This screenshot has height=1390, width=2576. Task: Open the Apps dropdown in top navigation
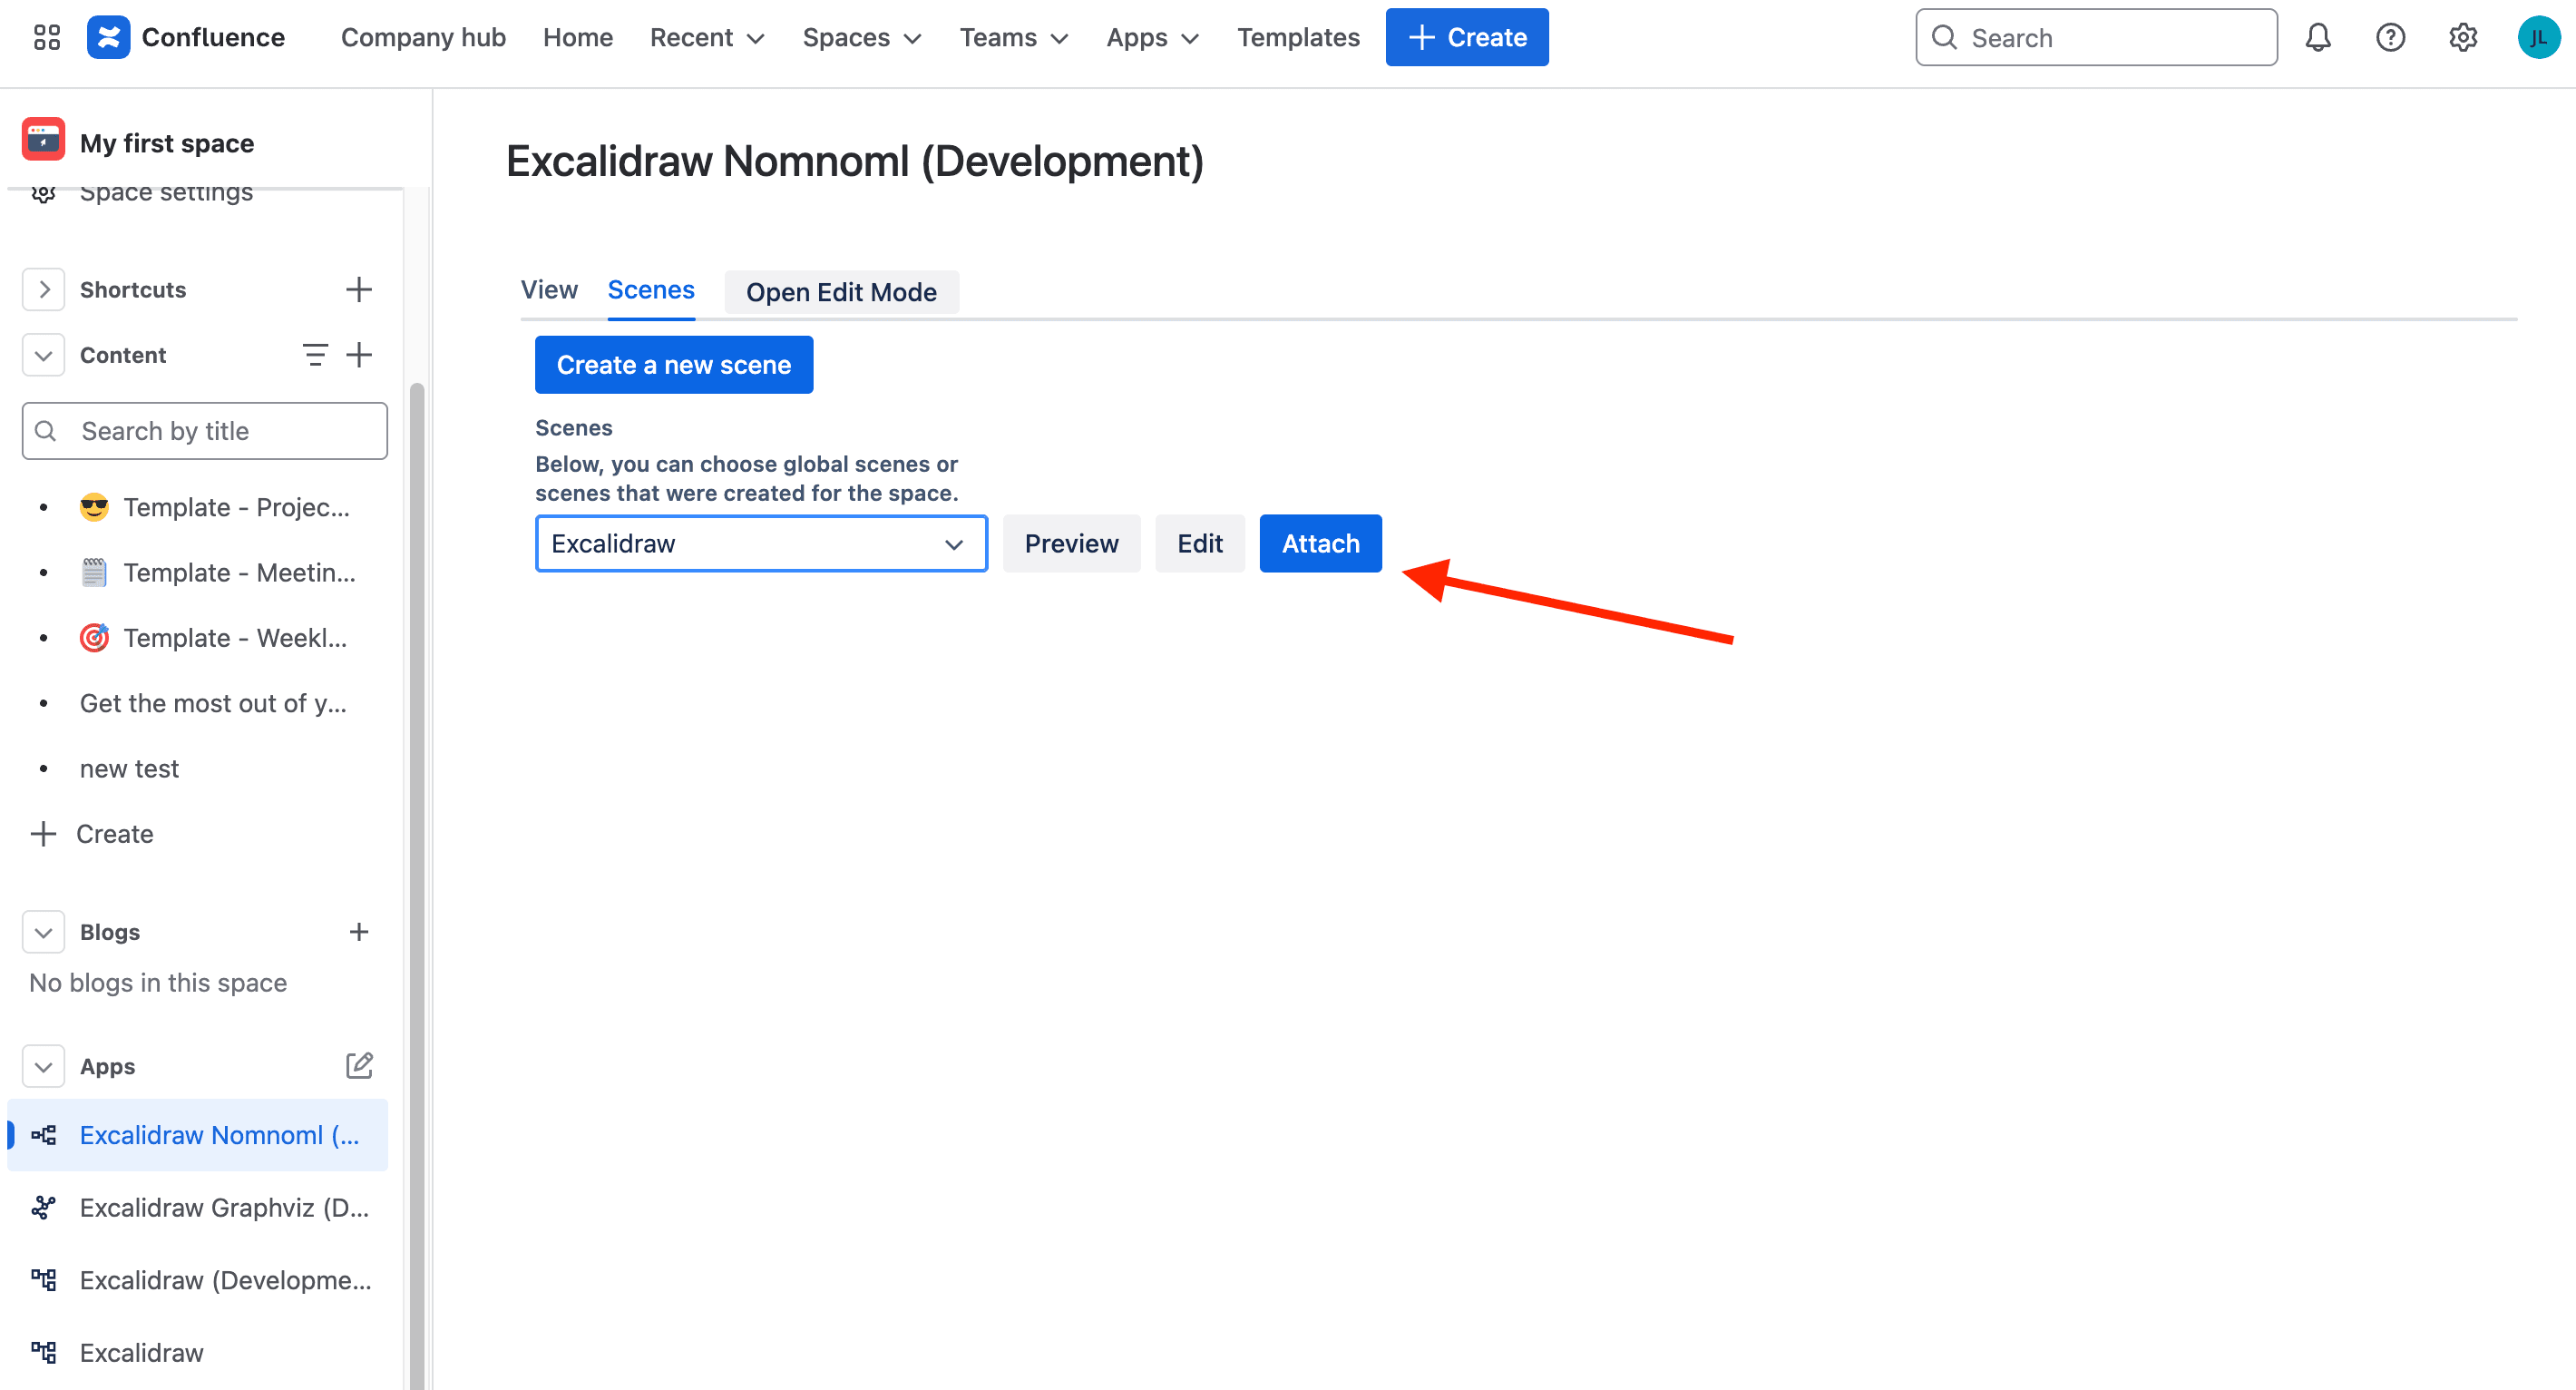tap(1152, 37)
